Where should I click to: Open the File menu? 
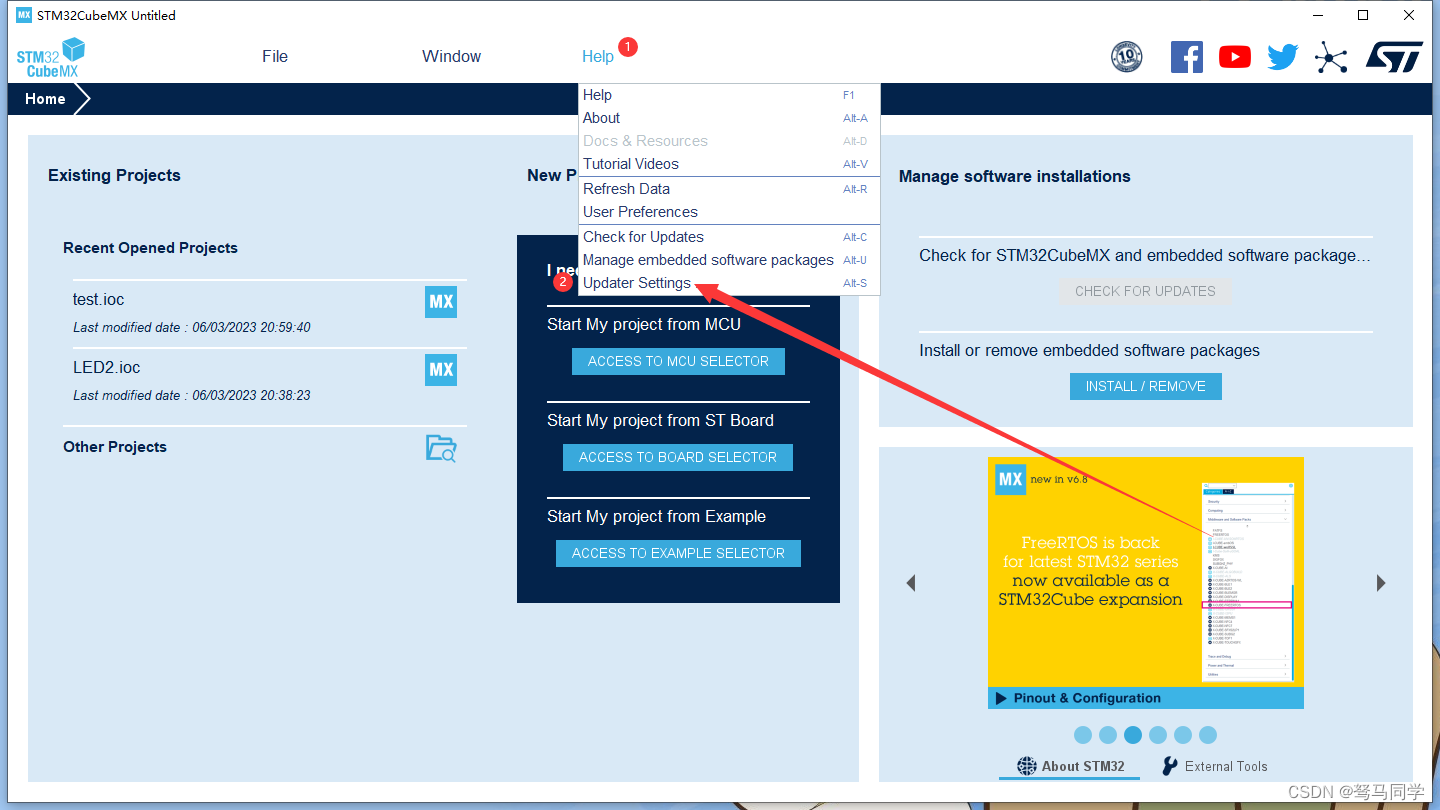click(275, 57)
